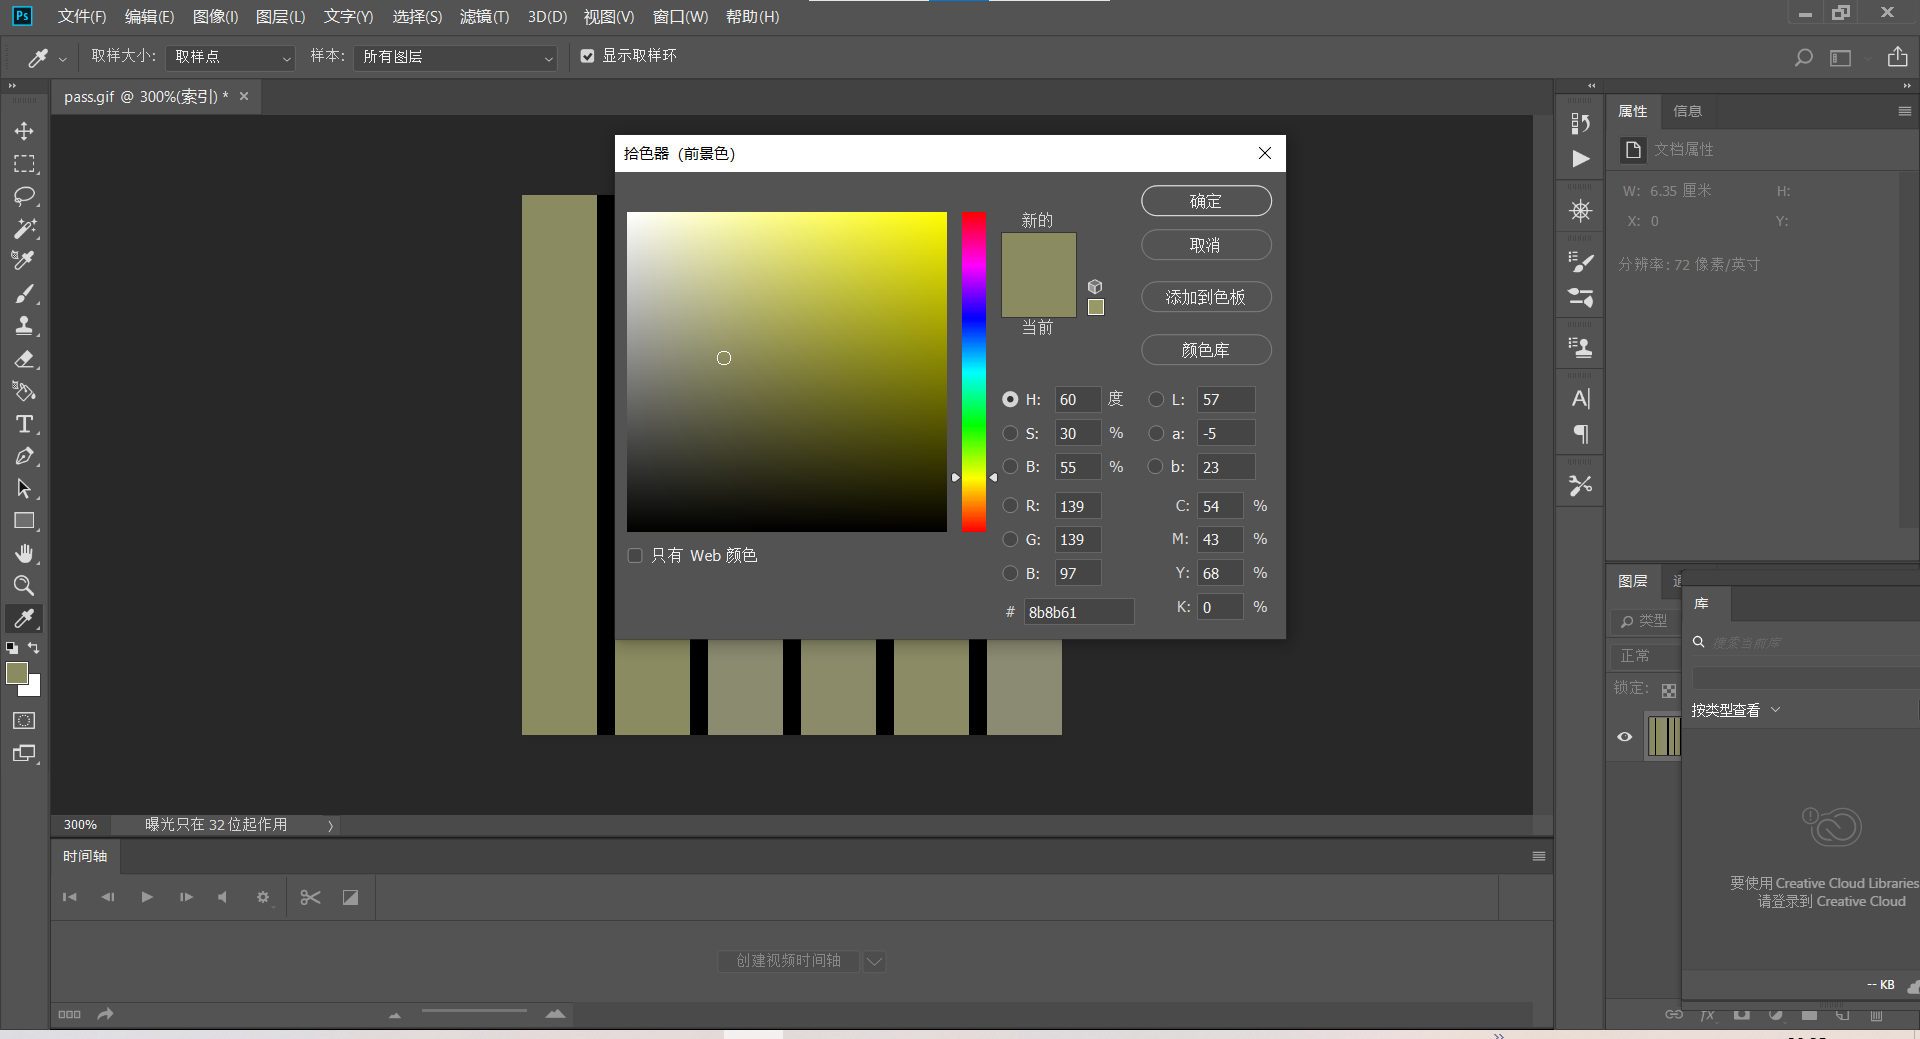Viewport: 1920px width, 1039px height.
Task: Select the Magic Wand tool
Action: [x=24, y=228]
